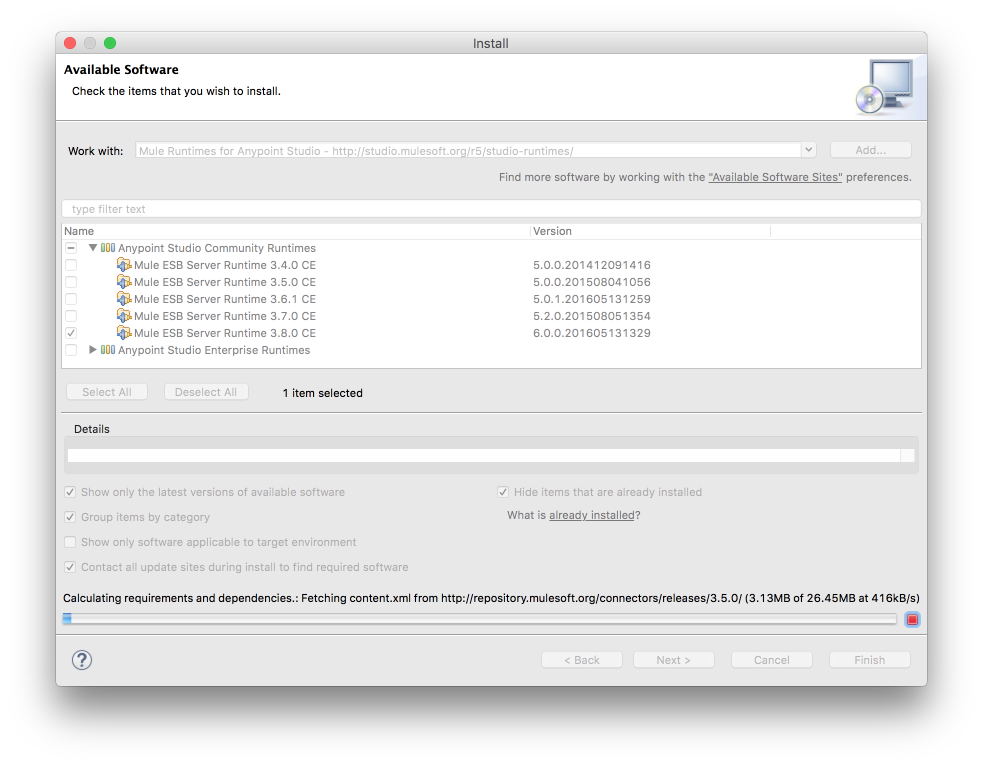The image size is (983, 766).
Task: Check Mule ESB Server Runtime 3.7.0 CE
Action: tap(71, 315)
